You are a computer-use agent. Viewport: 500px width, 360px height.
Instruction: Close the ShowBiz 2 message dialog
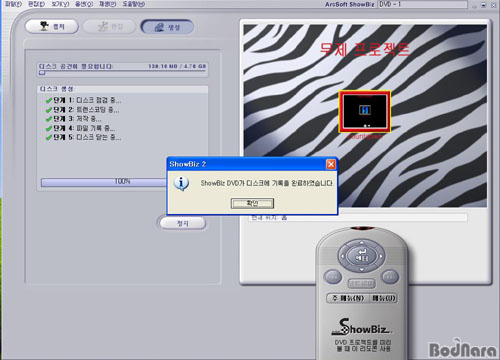[331, 164]
